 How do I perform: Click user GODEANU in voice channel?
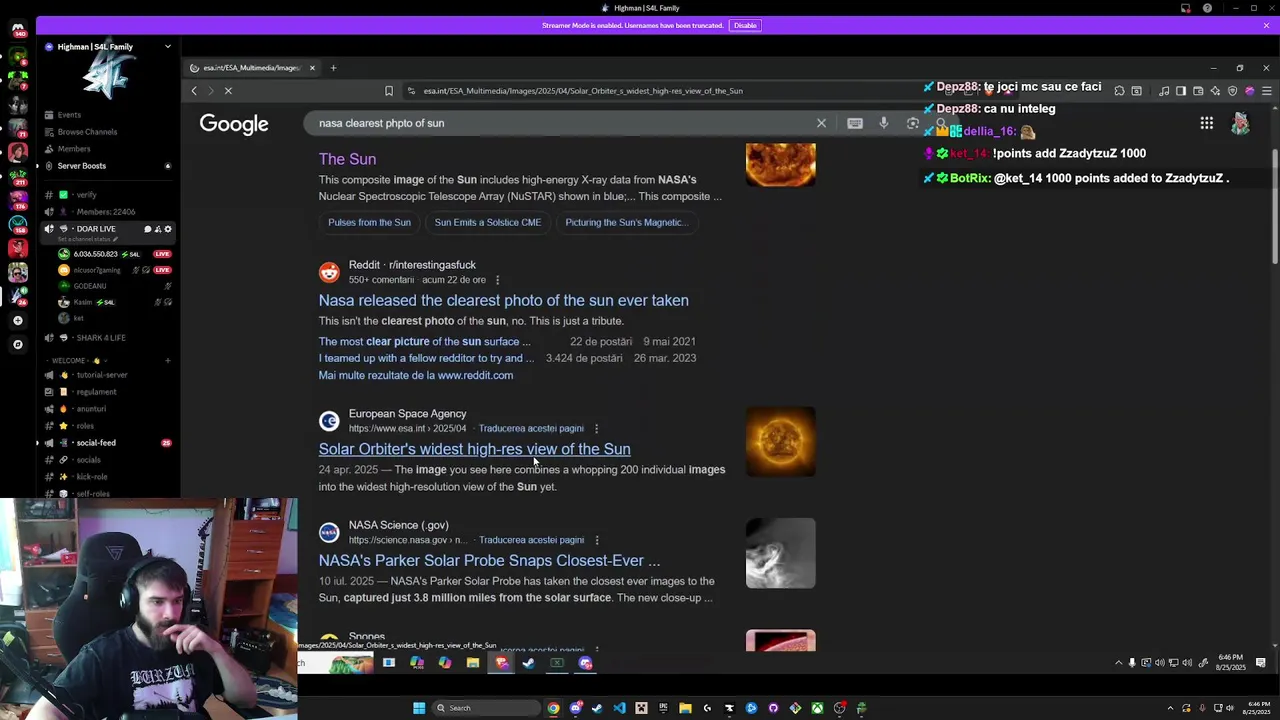click(89, 286)
